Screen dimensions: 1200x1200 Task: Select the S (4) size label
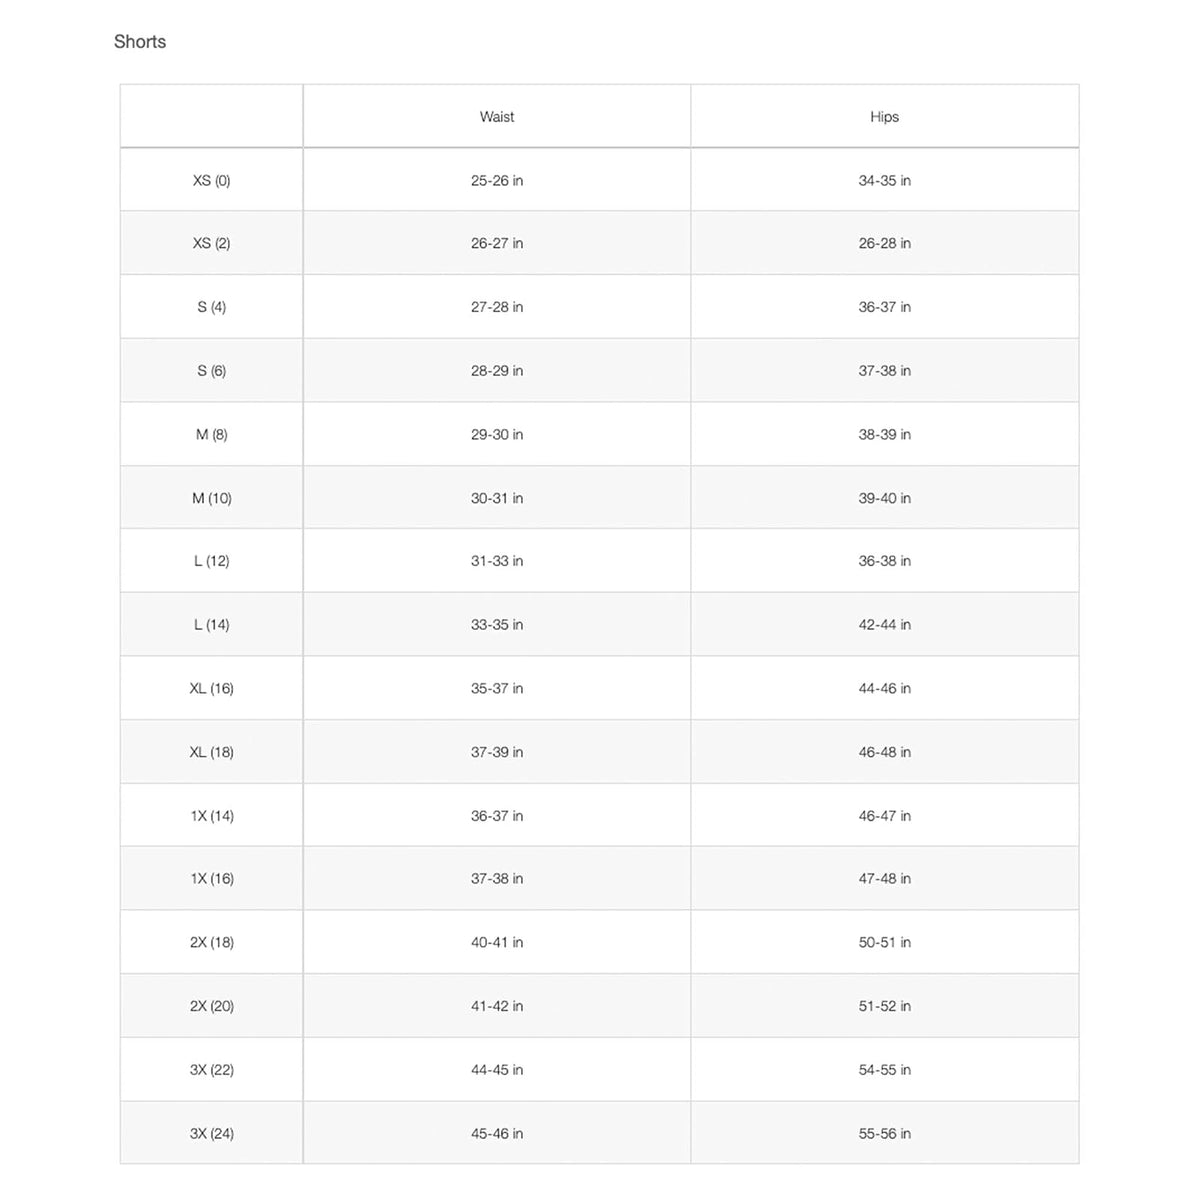point(211,307)
